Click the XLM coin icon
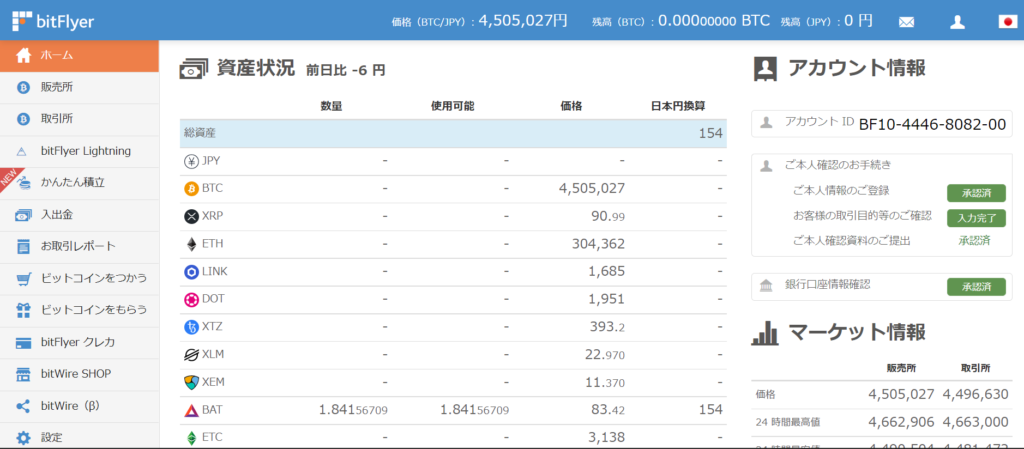The height and width of the screenshot is (449, 1024). [192, 355]
